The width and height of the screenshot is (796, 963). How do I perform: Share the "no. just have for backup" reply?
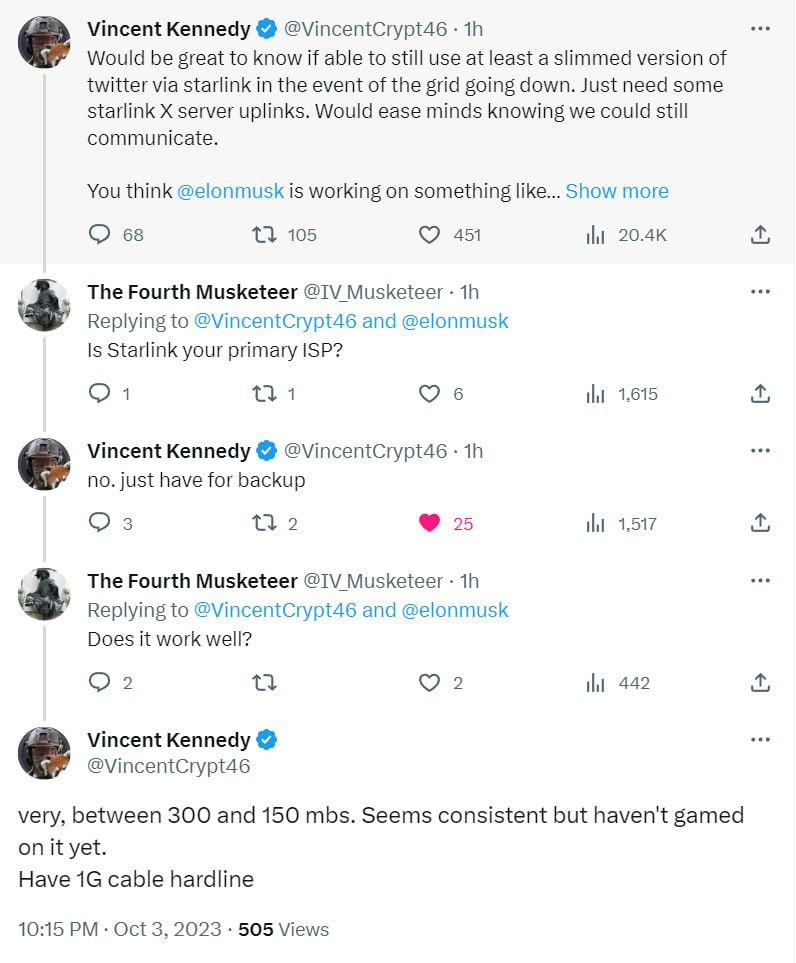[x=760, y=523]
